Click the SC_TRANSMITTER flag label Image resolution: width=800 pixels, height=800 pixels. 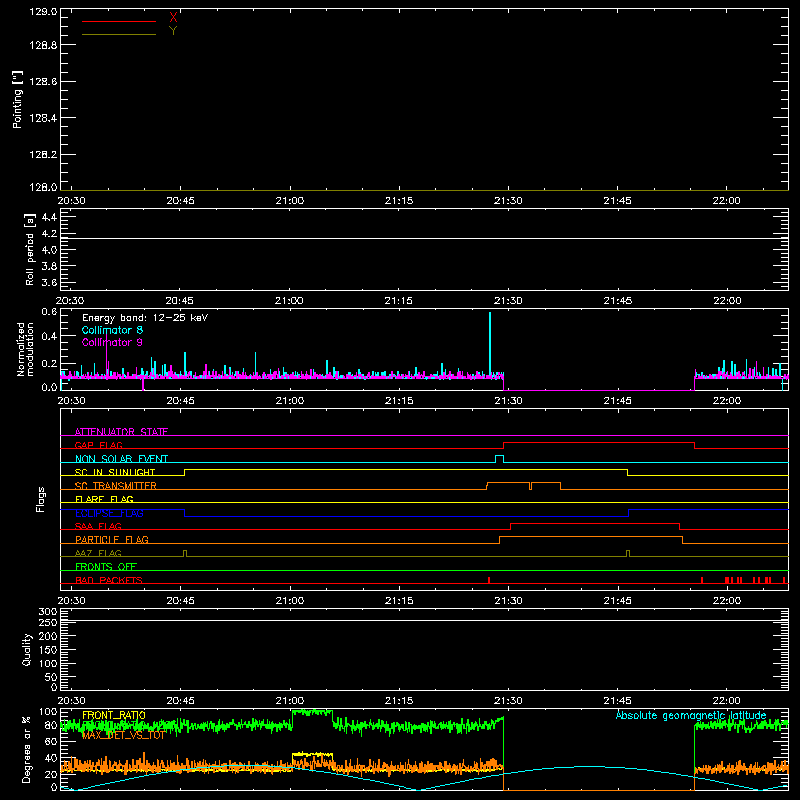click(x=116, y=486)
